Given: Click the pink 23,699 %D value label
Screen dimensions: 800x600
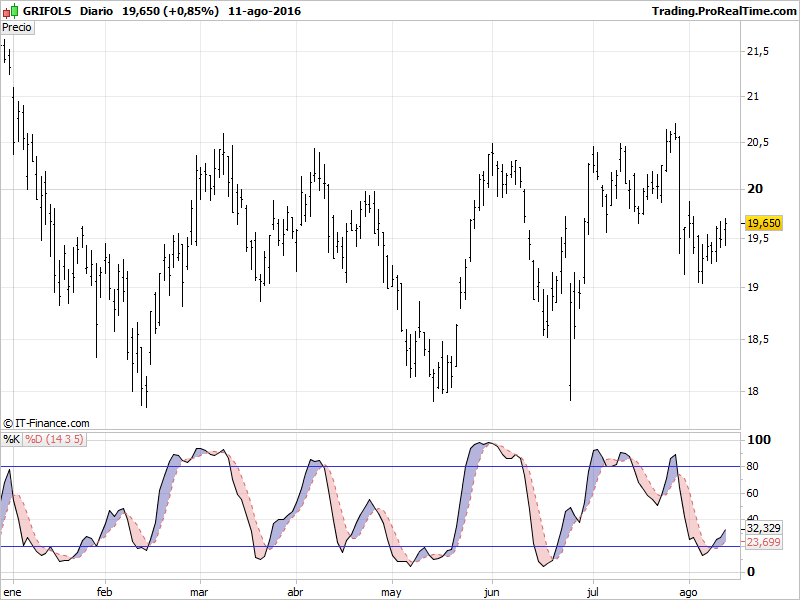Looking at the screenshot, I should click(x=763, y=543).
